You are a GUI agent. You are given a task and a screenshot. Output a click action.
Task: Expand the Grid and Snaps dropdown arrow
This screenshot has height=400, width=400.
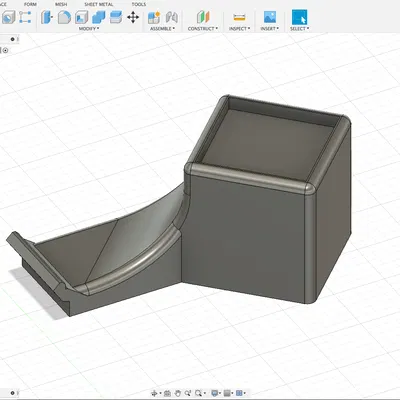(232, 394)
